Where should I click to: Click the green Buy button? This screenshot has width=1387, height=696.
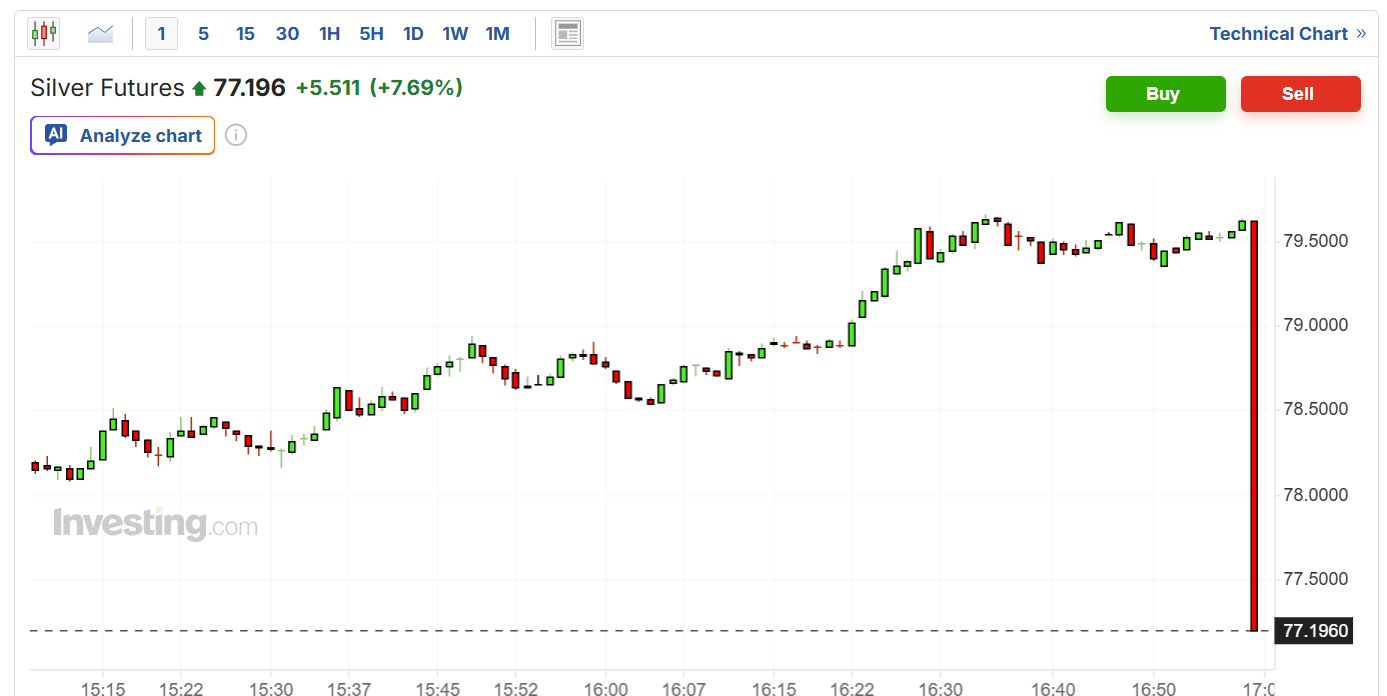point(1165,94)
